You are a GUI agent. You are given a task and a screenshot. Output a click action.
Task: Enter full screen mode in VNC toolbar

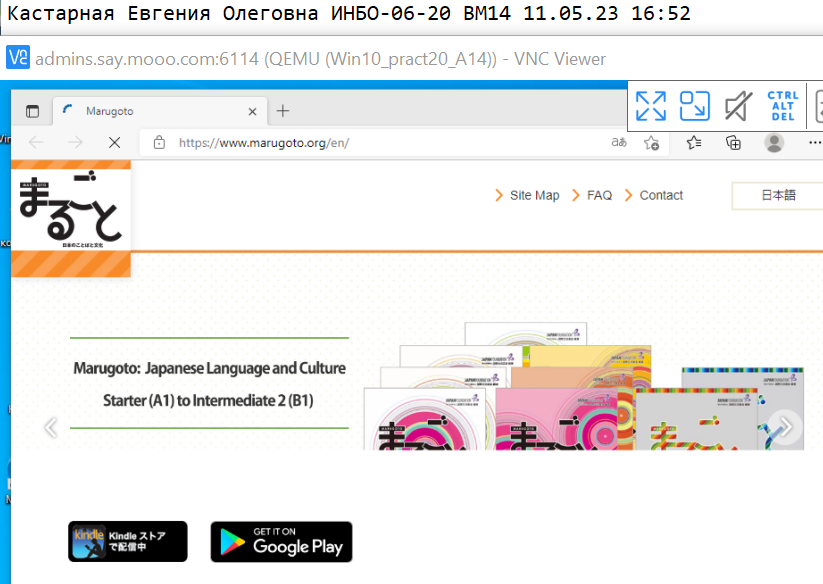coord(651,106)
